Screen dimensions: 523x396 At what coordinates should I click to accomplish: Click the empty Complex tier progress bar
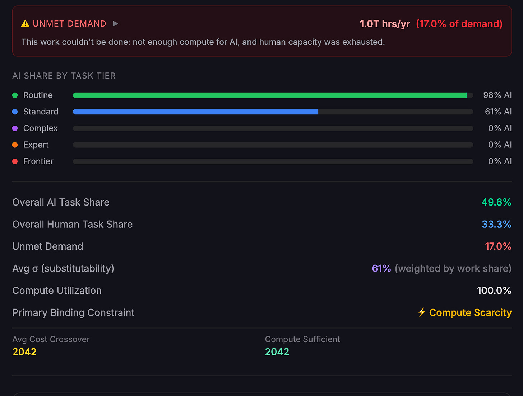273,128
